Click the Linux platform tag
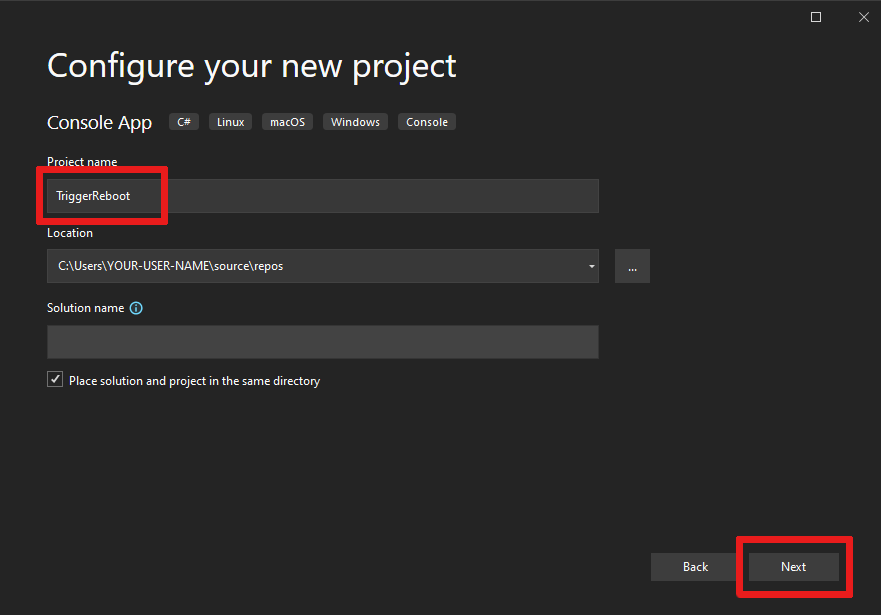Screen dimensions: 881x615 click(230, 121)
